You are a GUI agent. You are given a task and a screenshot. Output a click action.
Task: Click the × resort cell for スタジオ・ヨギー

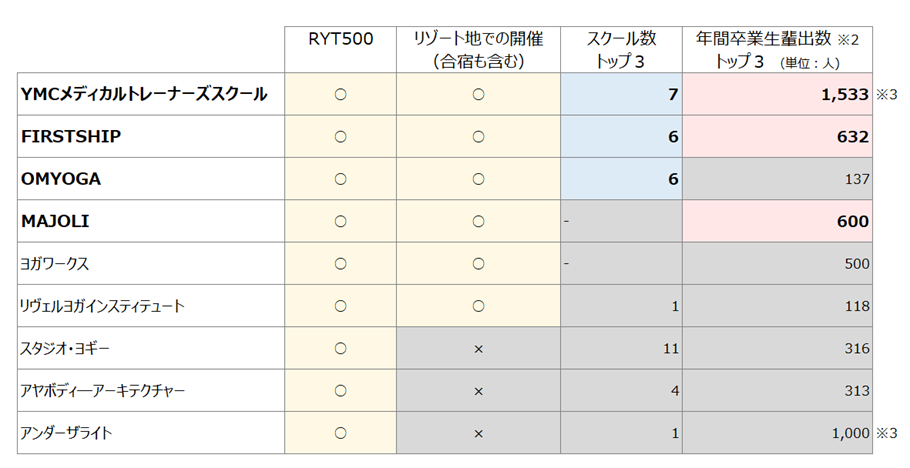coord(478,348)
